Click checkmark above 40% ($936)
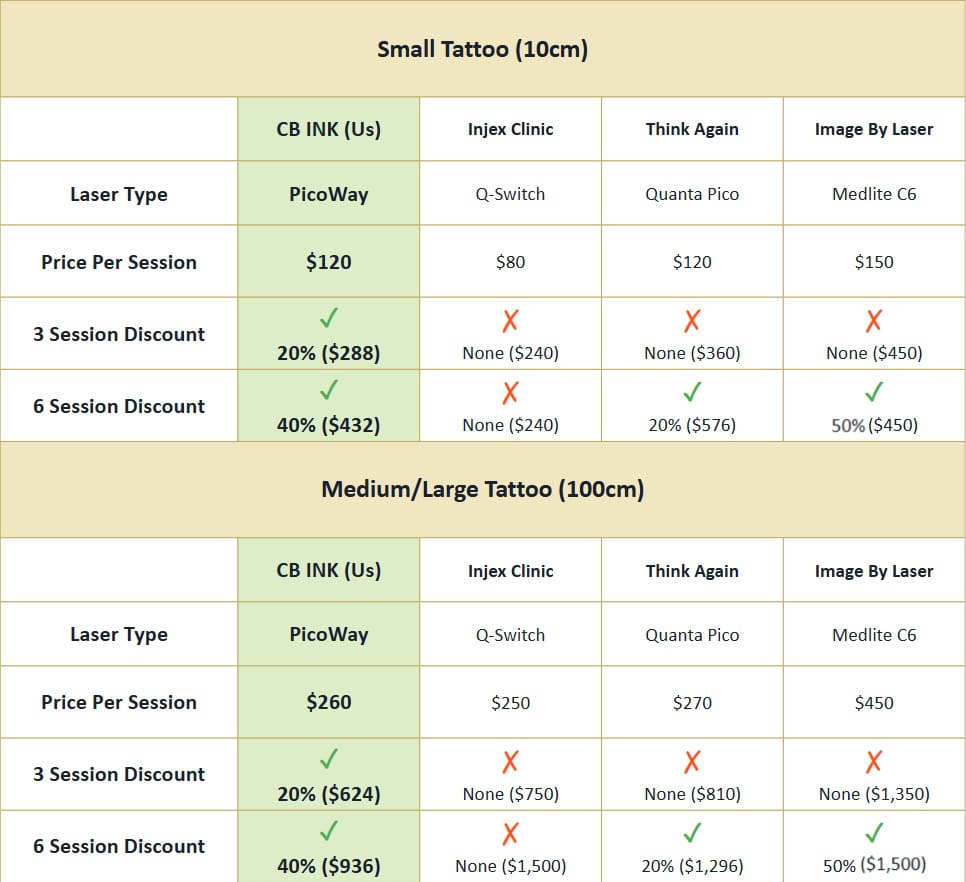Screen dimensions: 966x882 tap(329, 831)
